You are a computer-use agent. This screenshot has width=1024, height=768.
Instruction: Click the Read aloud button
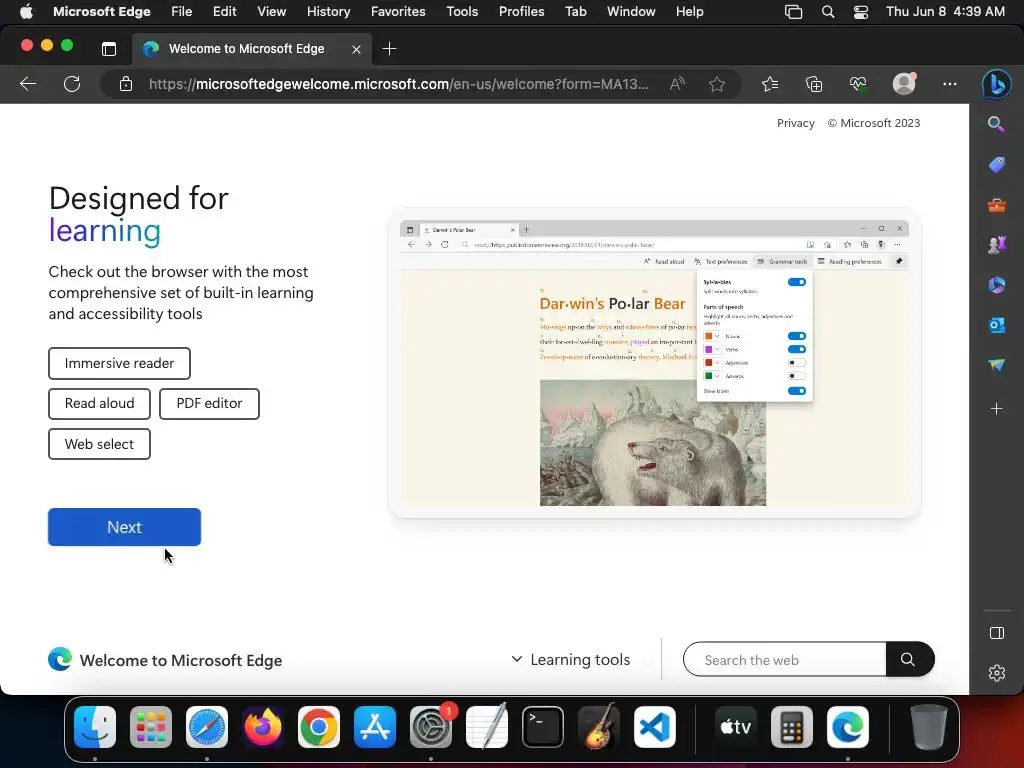(x=99, y=404)
